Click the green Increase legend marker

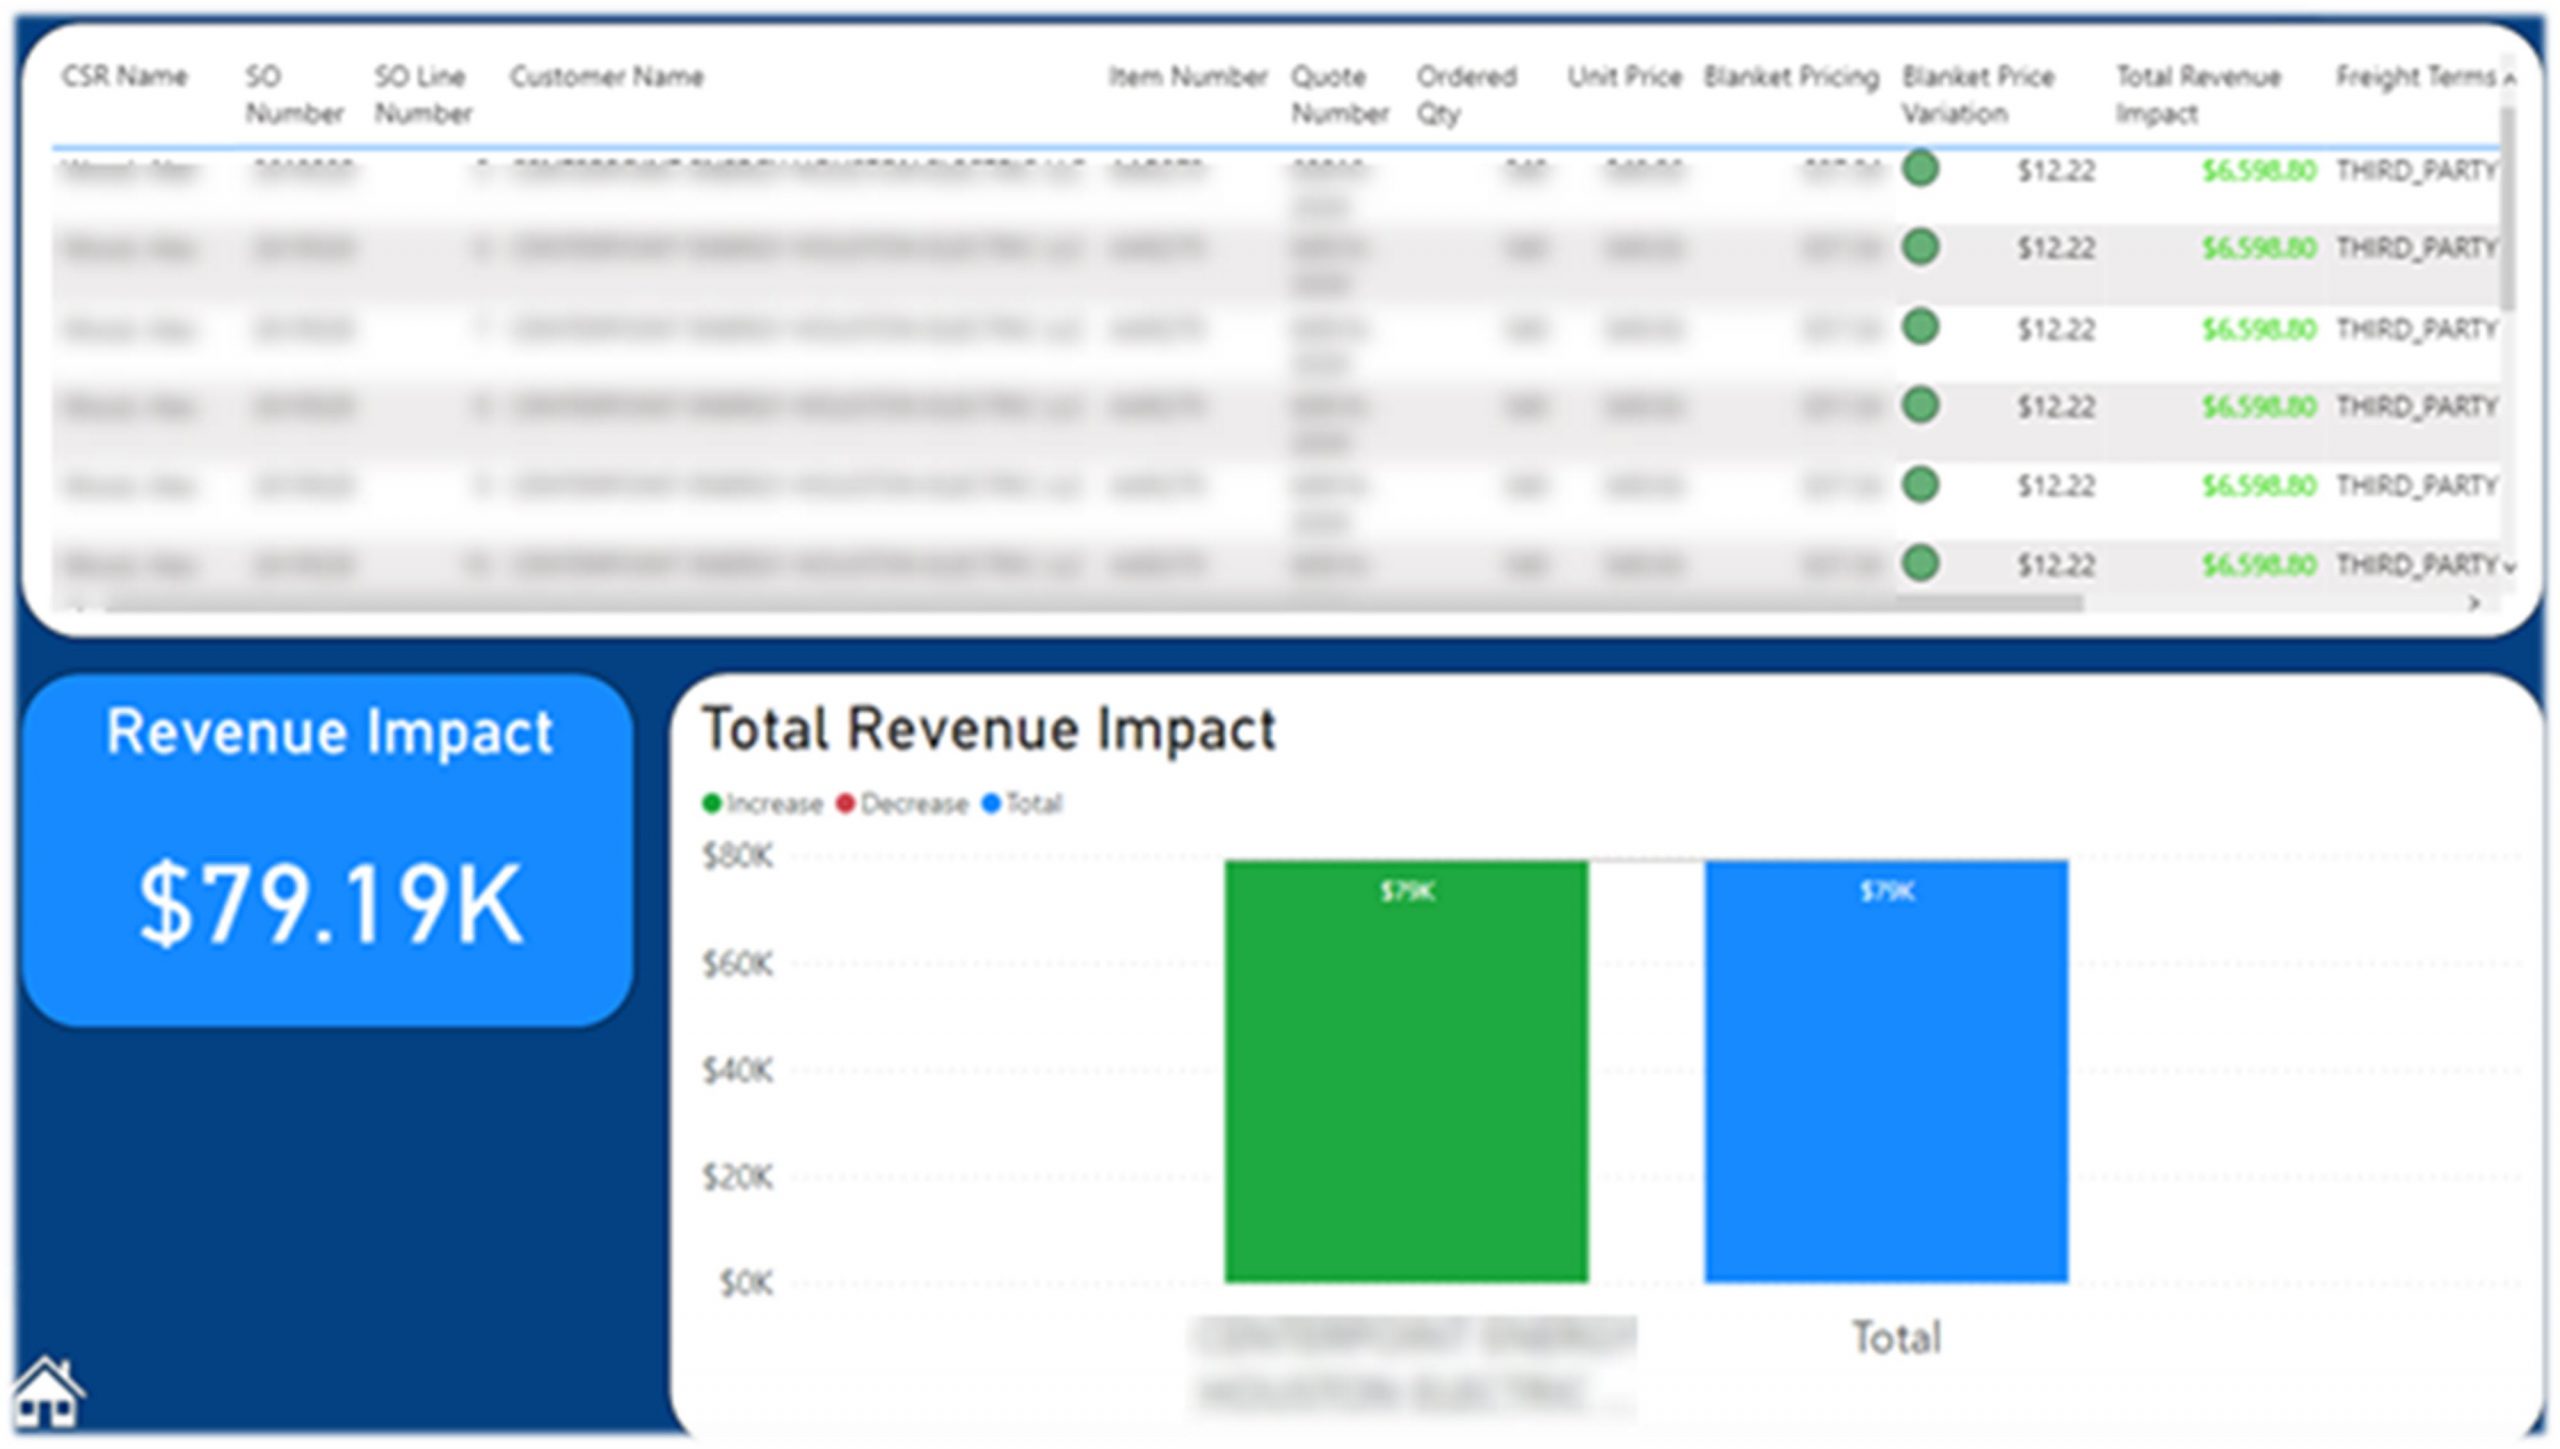(x=712, y=804)
